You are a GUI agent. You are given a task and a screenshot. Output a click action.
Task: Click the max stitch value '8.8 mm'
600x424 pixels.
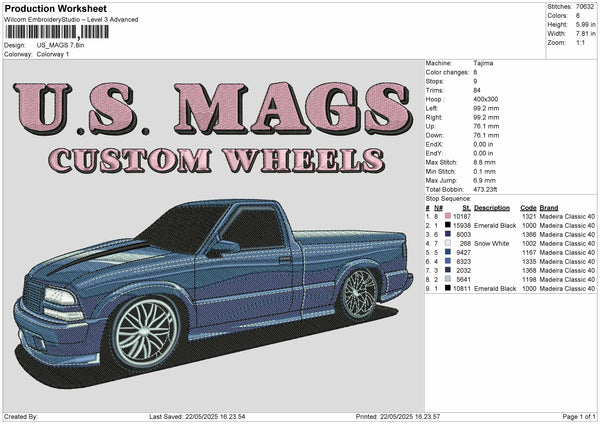pyautogui.click(x=484, y=162)
